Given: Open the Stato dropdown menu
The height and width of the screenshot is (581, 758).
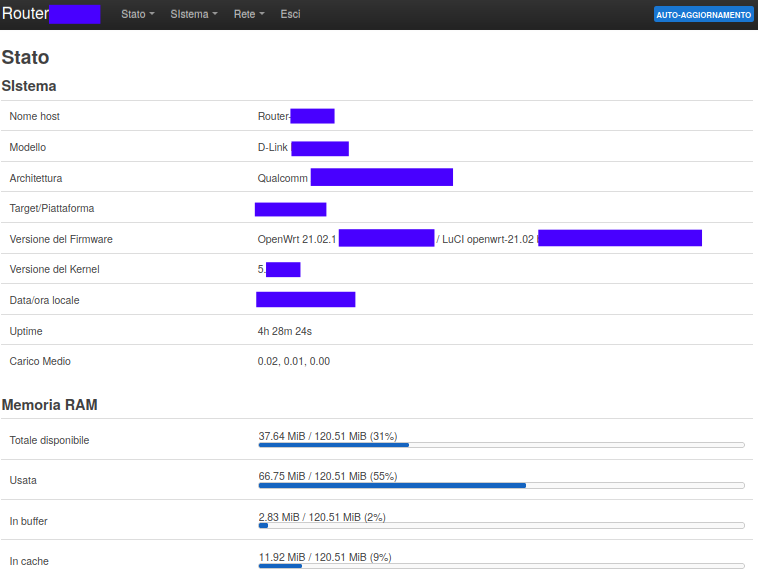Looking at the screenshot, I should point(137,15).
